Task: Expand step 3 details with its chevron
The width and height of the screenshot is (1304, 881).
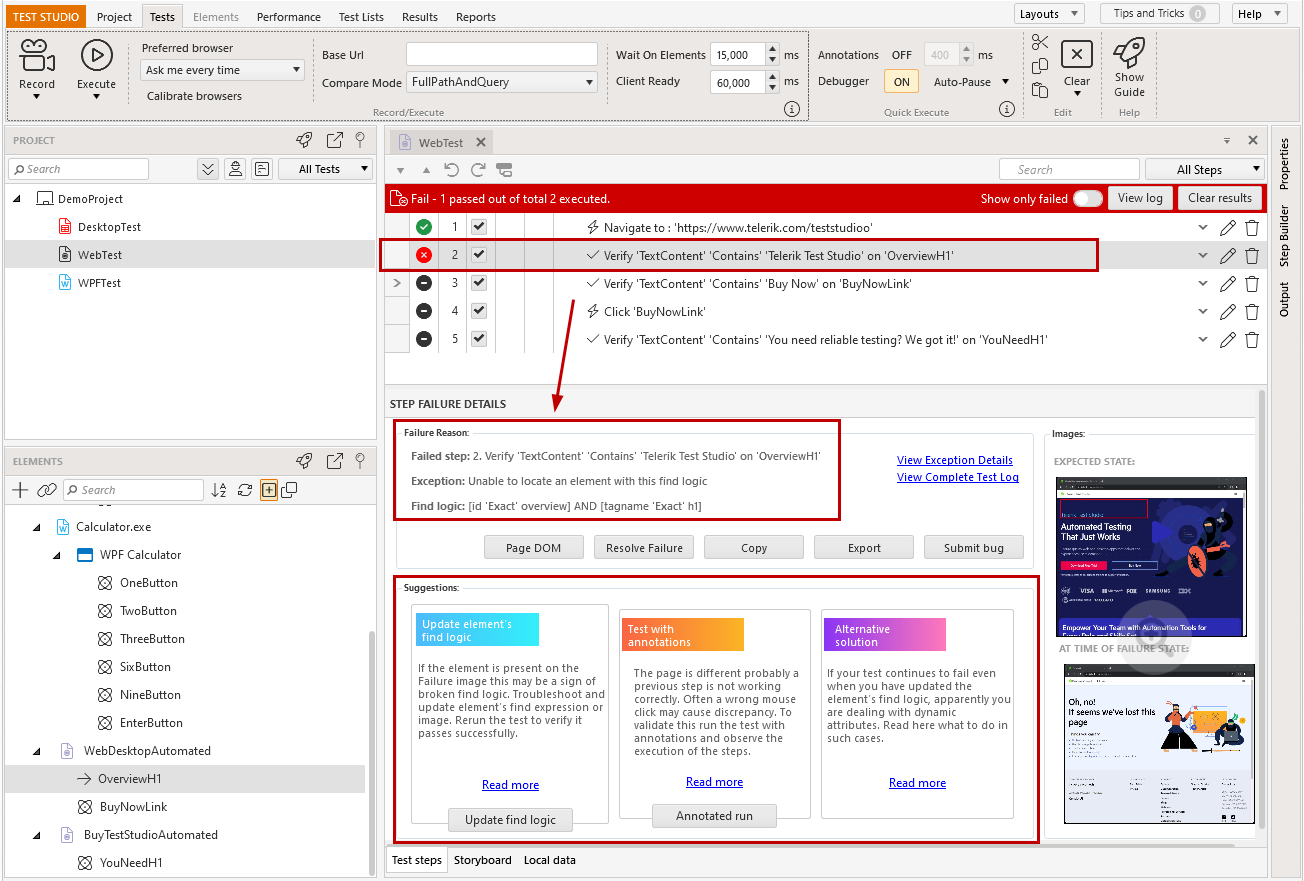Action: coord(1203,284)
